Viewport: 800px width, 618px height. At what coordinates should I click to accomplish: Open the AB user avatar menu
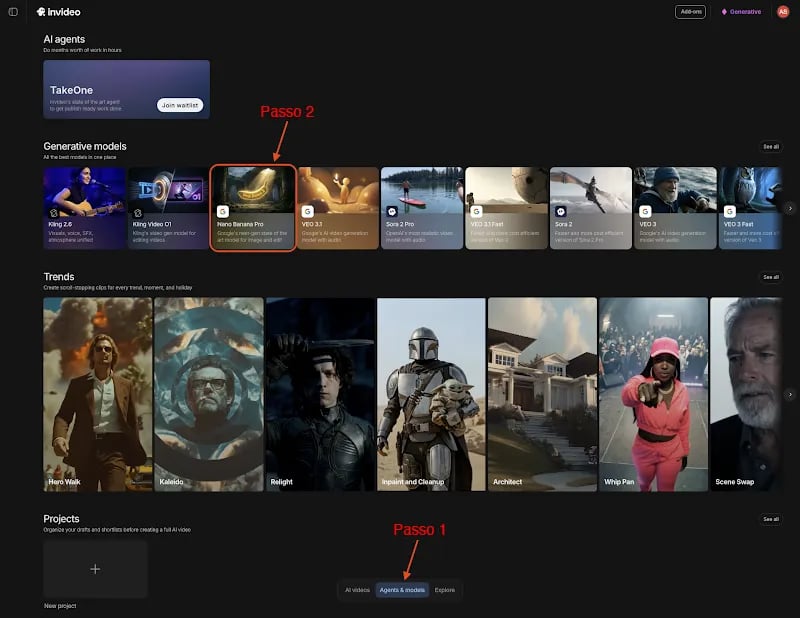pos(783,12)
